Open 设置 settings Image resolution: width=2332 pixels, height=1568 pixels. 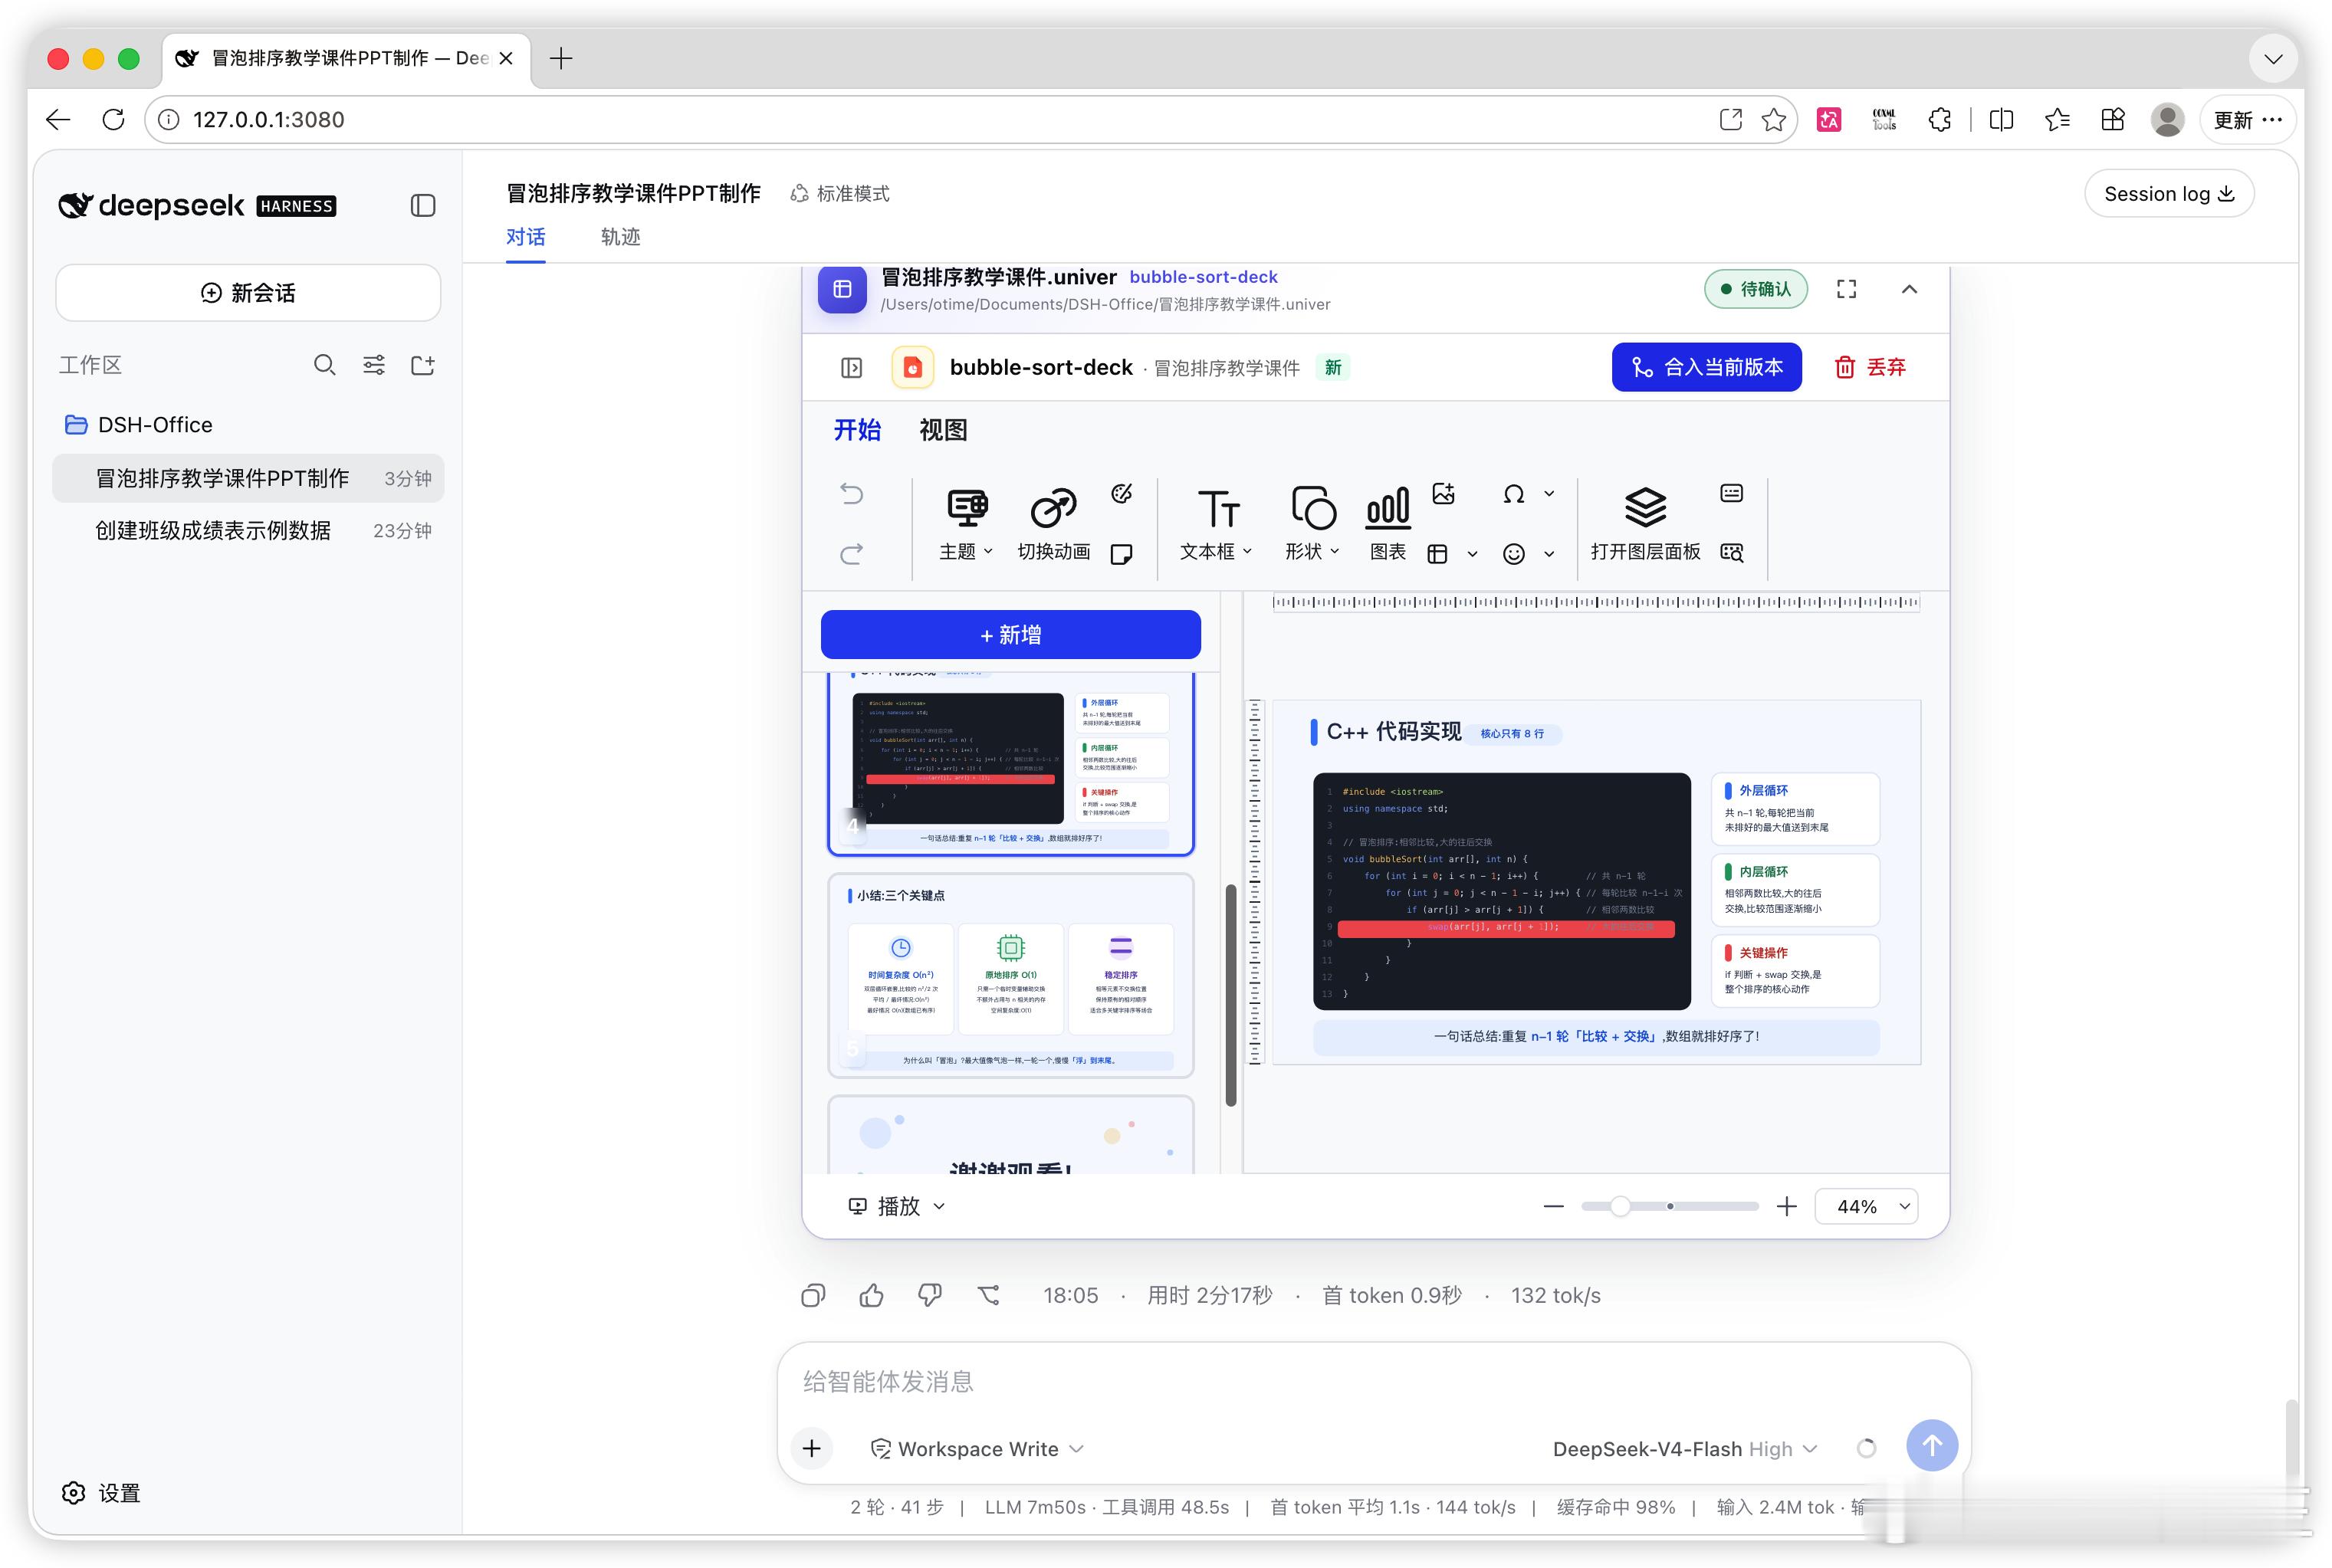(x=101, y=1493)
